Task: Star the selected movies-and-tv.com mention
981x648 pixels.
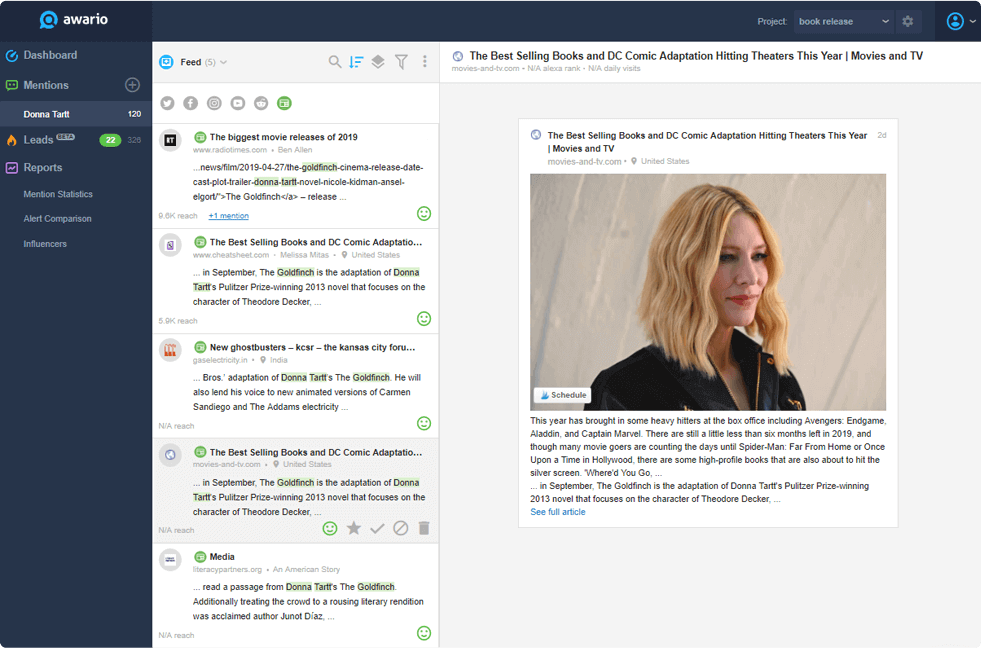Action: [353, 528]
